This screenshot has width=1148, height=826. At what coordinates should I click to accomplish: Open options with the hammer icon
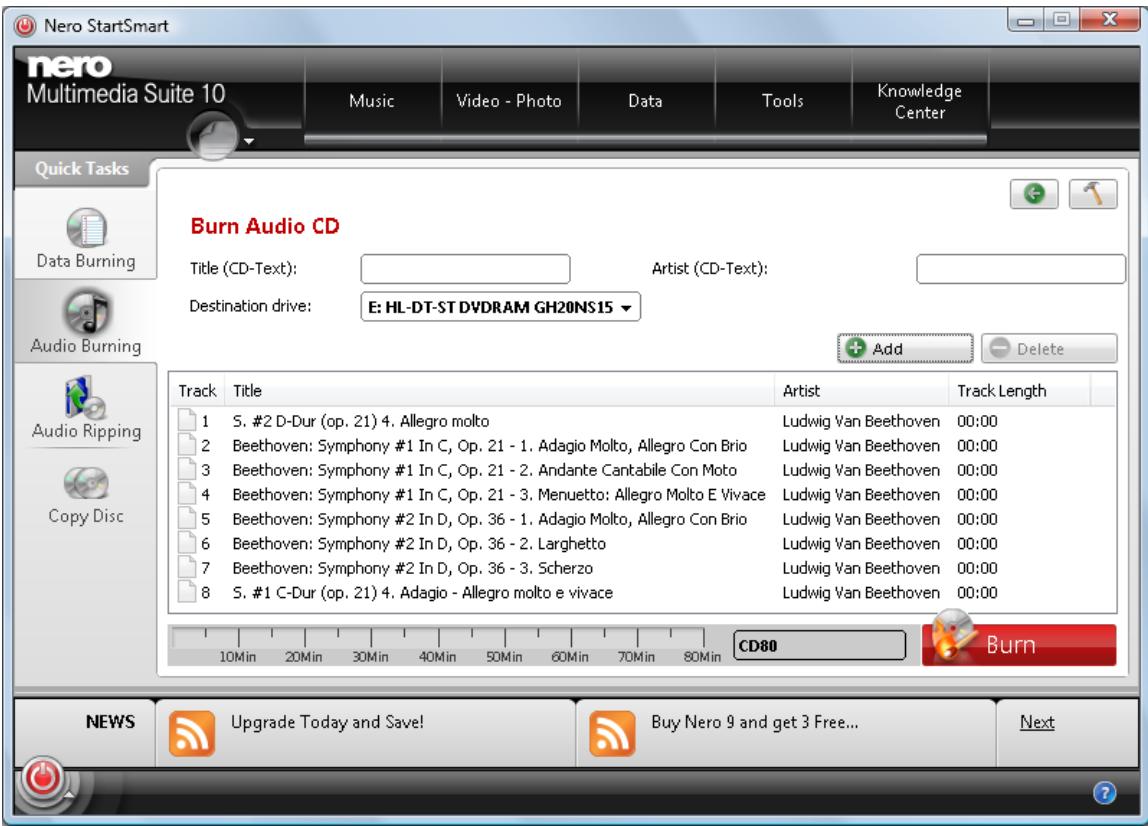point(1093,194)
